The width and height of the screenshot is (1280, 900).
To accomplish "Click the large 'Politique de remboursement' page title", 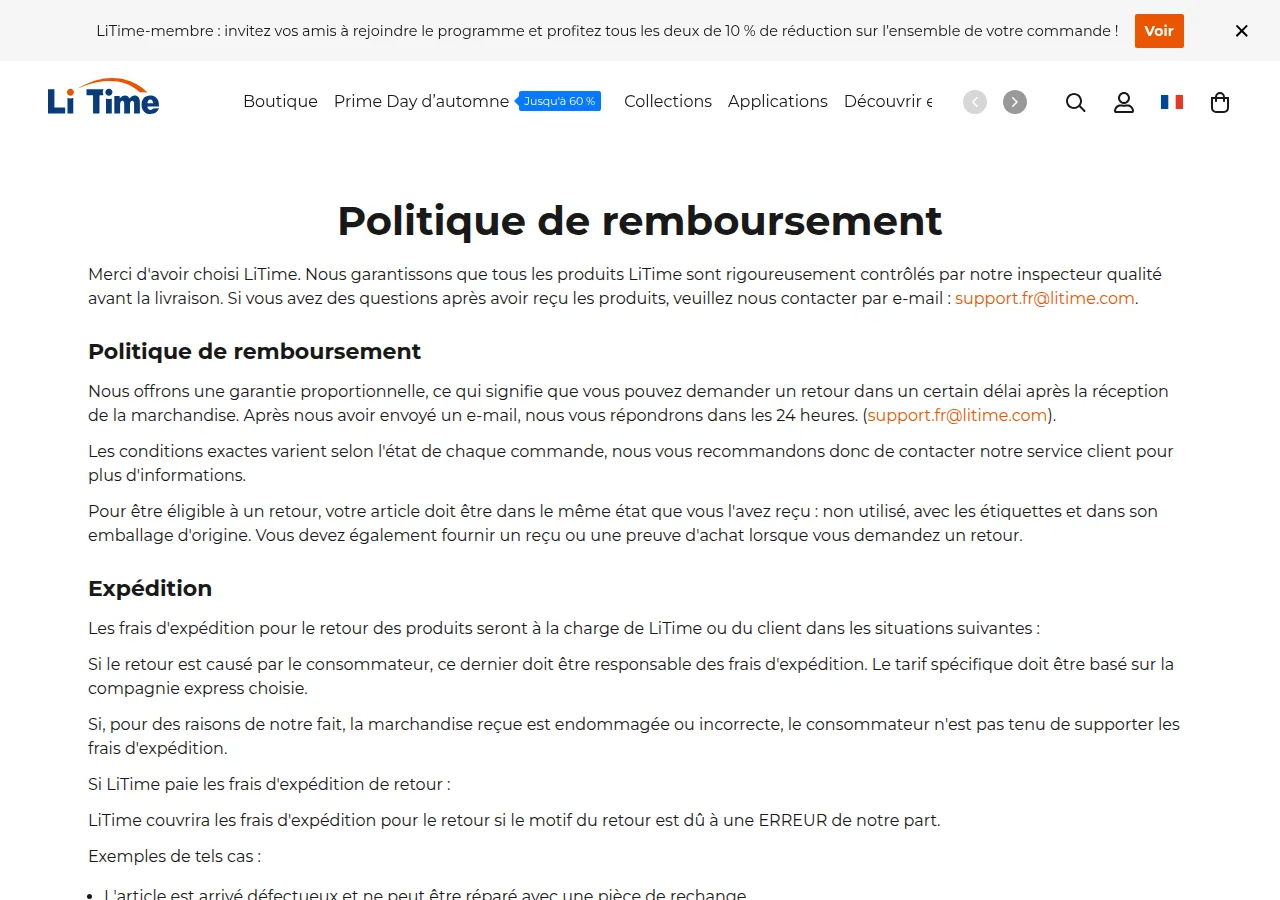I will [x=640, y=221].
